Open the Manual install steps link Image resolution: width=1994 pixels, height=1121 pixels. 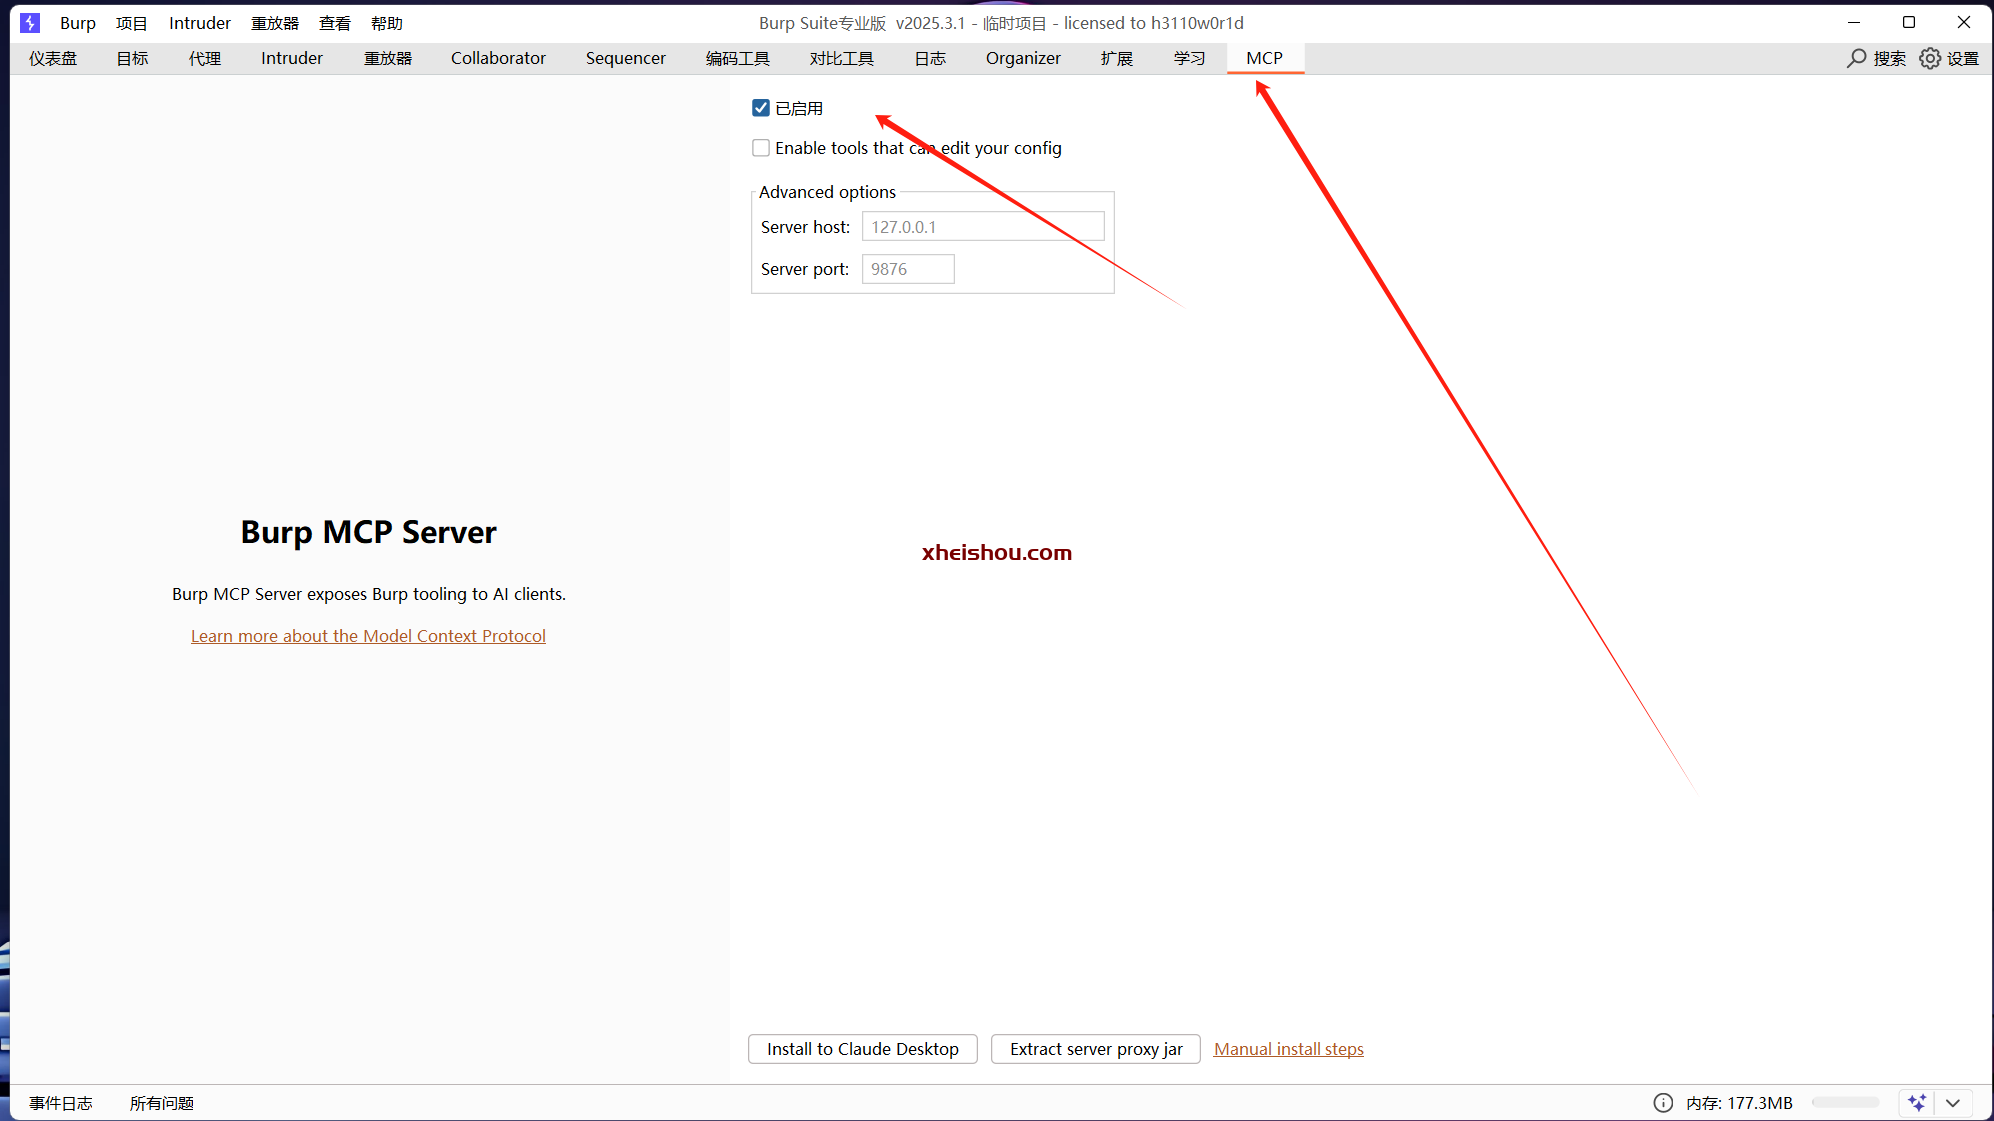1288,1049
